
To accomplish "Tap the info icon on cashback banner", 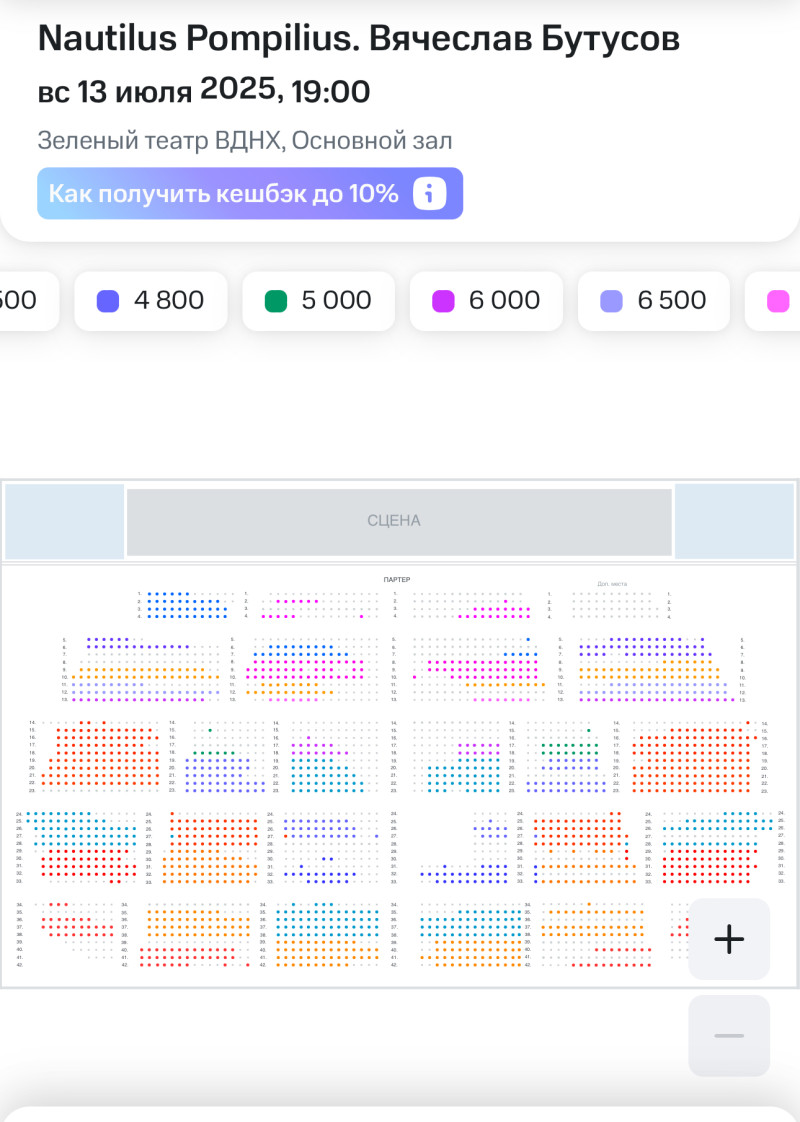I will 429,193.
